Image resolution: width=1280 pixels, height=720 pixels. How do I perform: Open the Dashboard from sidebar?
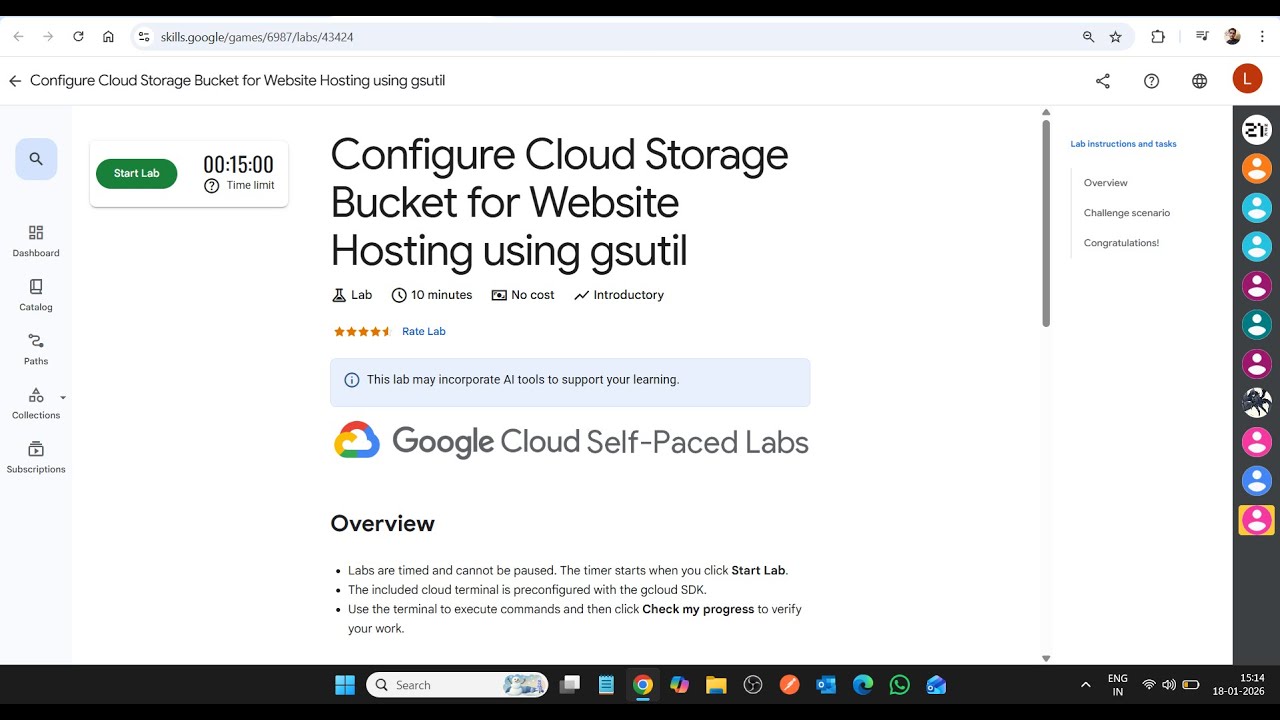click(36, 241)
